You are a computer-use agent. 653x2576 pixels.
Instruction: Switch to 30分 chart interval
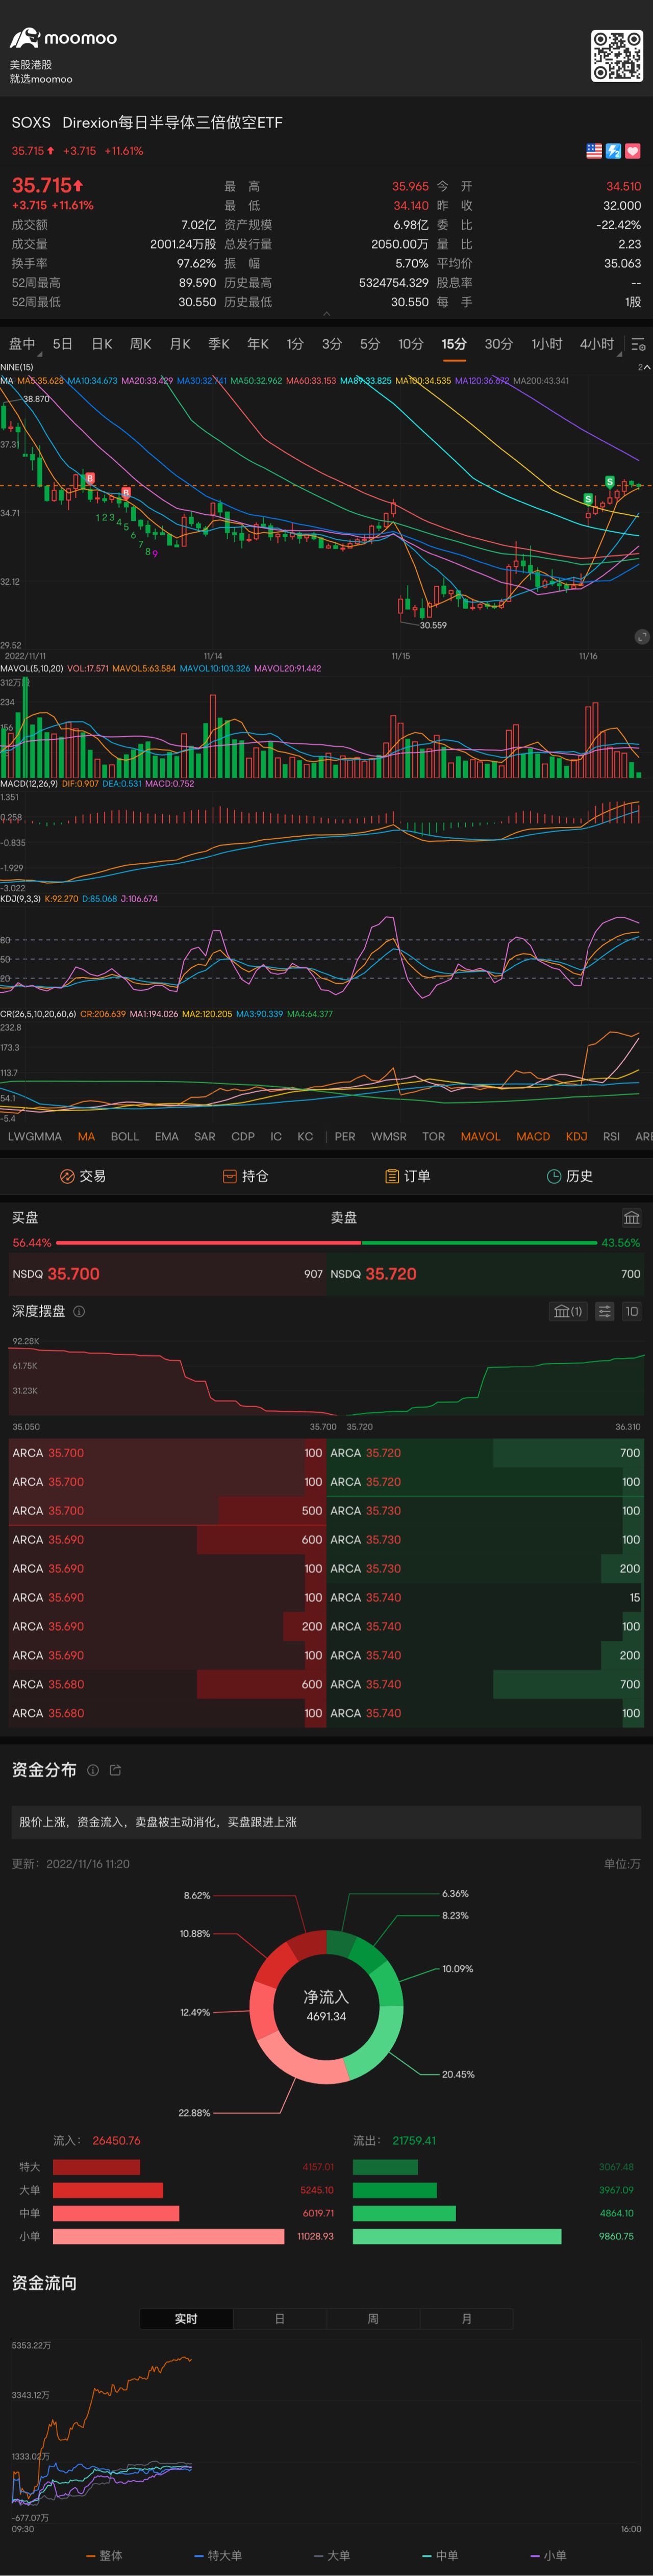click(x=498, y=344)
